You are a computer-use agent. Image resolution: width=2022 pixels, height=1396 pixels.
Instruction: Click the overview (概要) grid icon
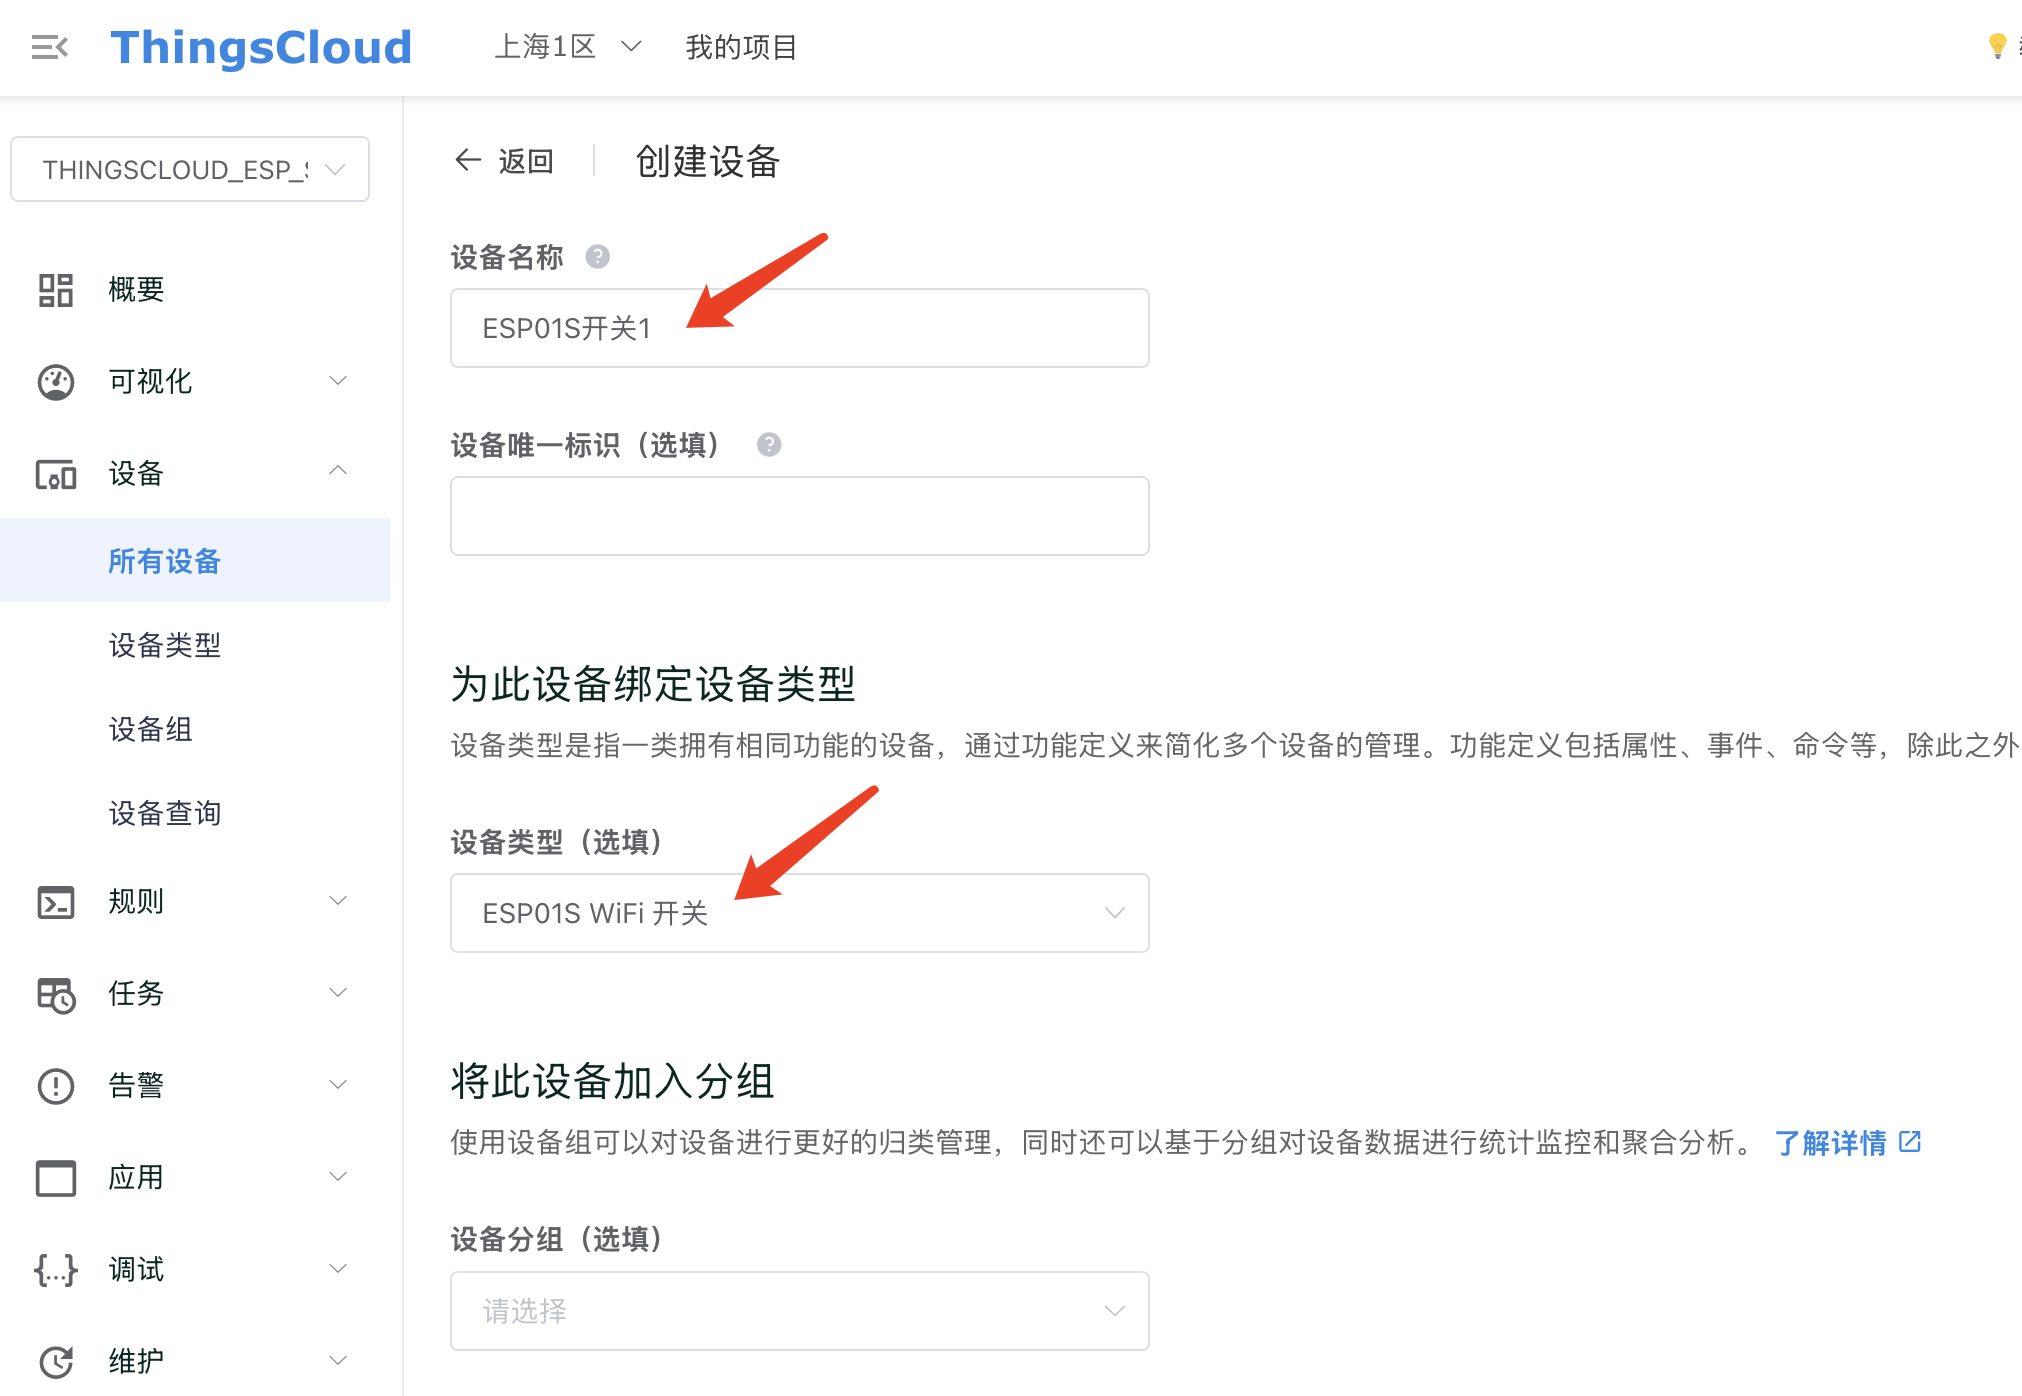(56, 290)
